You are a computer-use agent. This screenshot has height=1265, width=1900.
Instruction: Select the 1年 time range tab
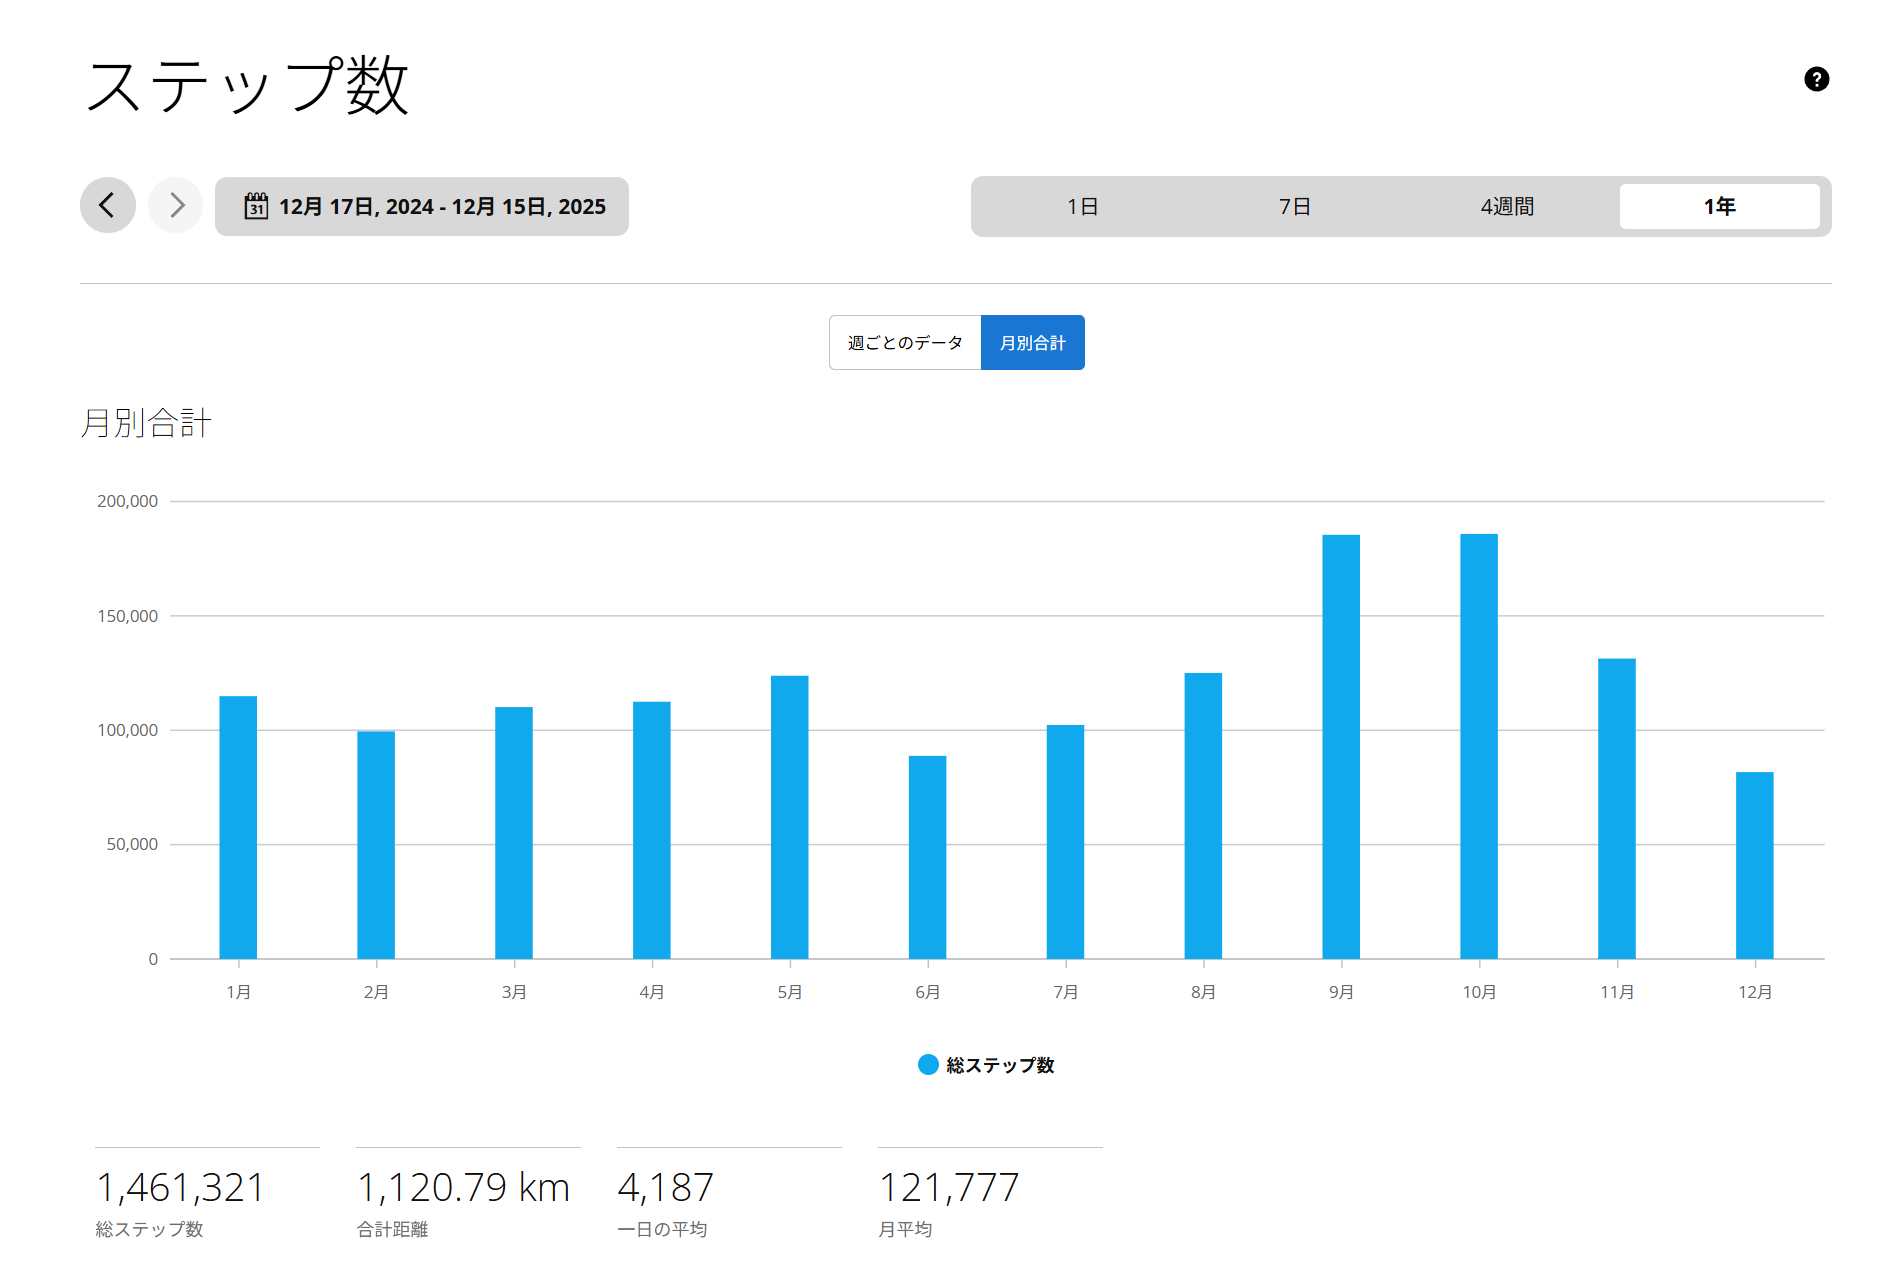coord(1719,207)
